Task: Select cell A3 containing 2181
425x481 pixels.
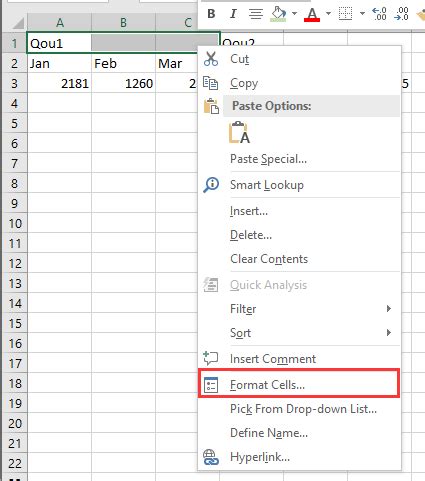Action: pyautogui.click(x=59, y=83)
